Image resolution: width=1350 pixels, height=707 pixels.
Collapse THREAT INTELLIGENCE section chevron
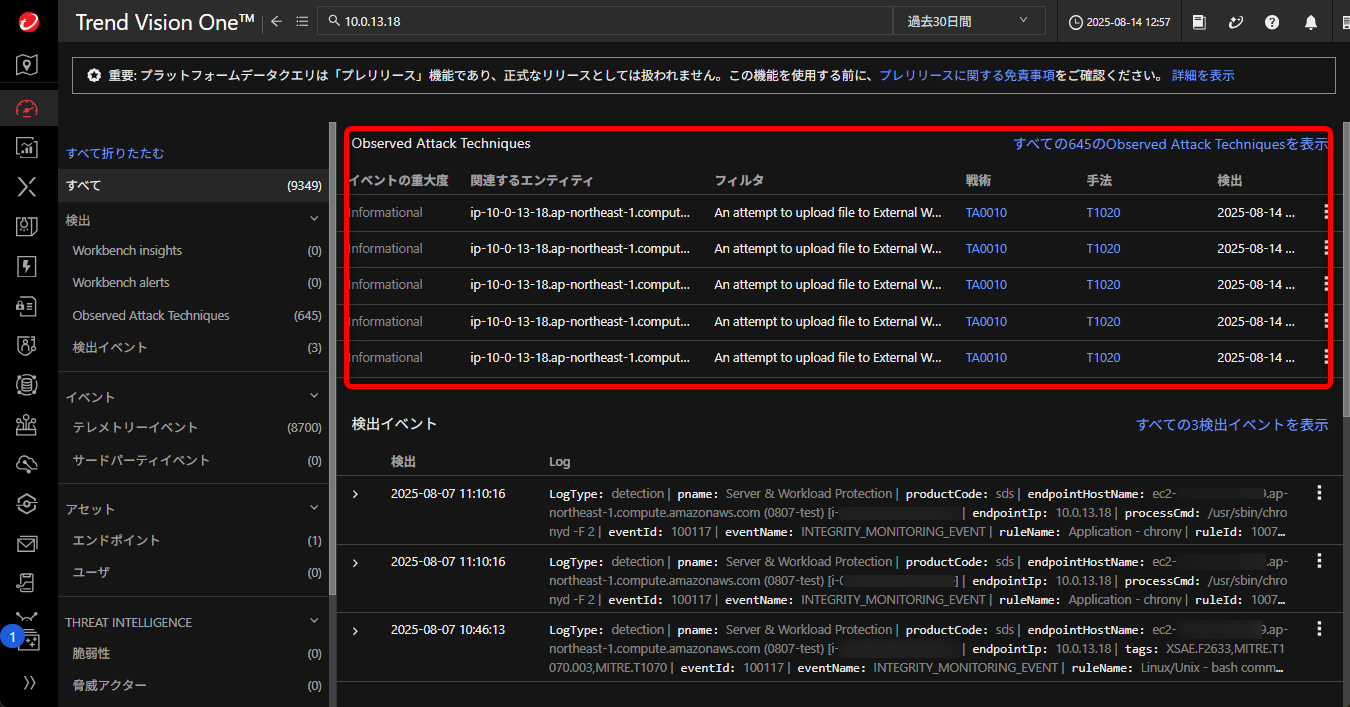click(x=314, y=622)
